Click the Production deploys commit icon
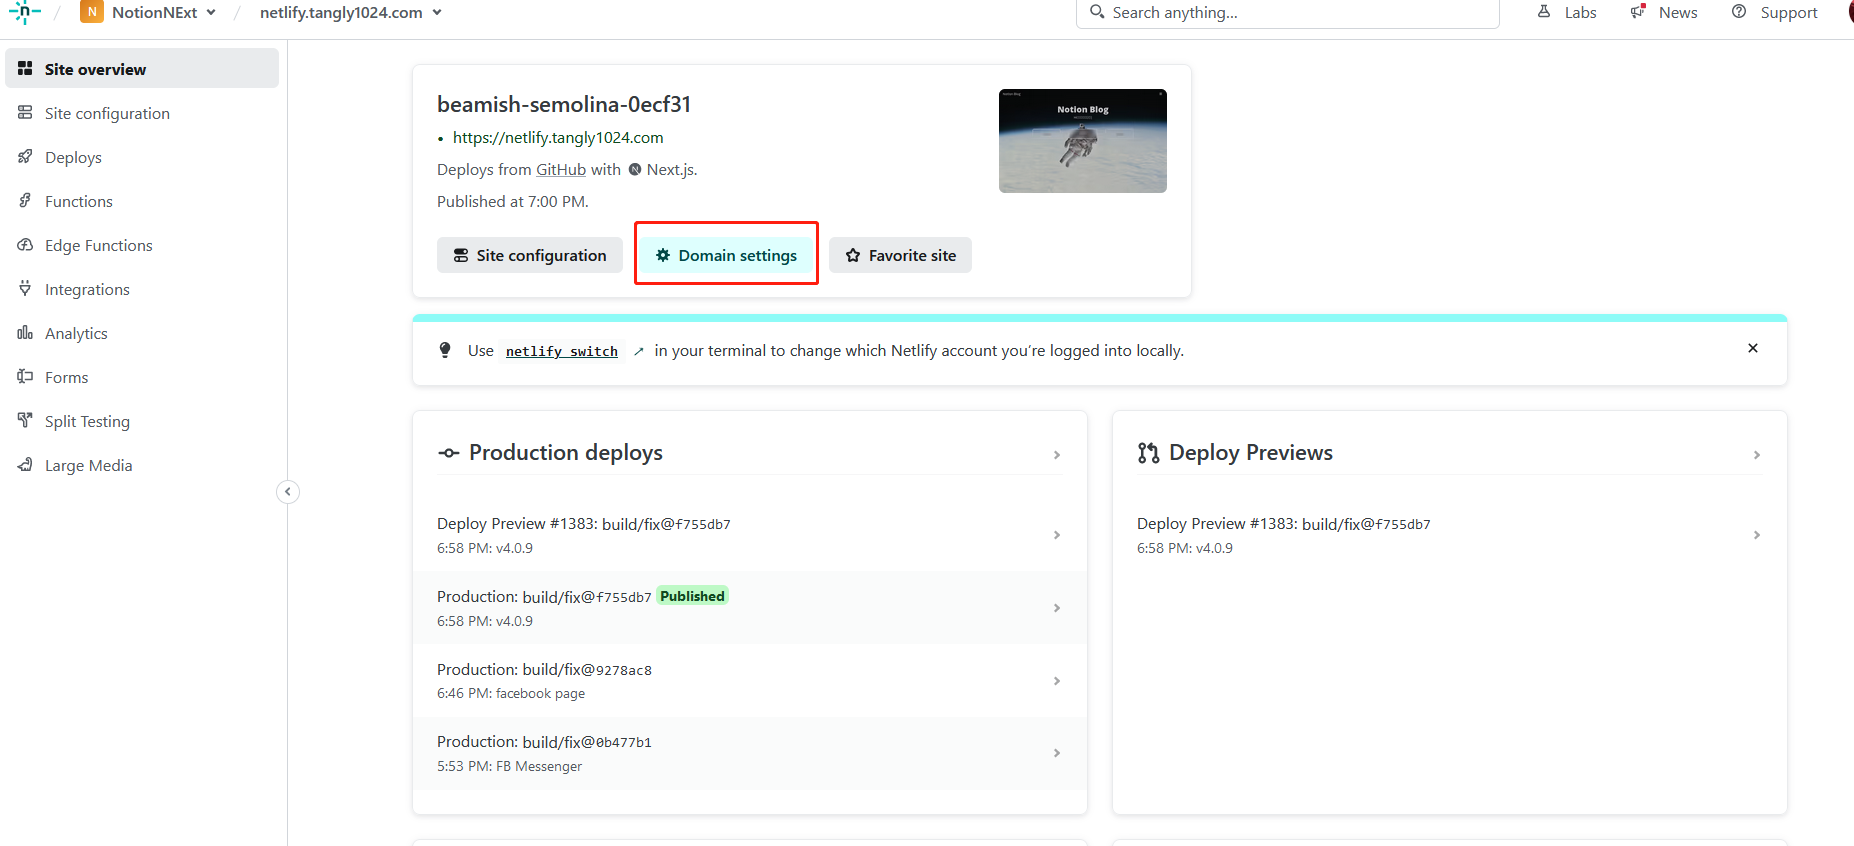1854x846 pixels. click(449, 453)
